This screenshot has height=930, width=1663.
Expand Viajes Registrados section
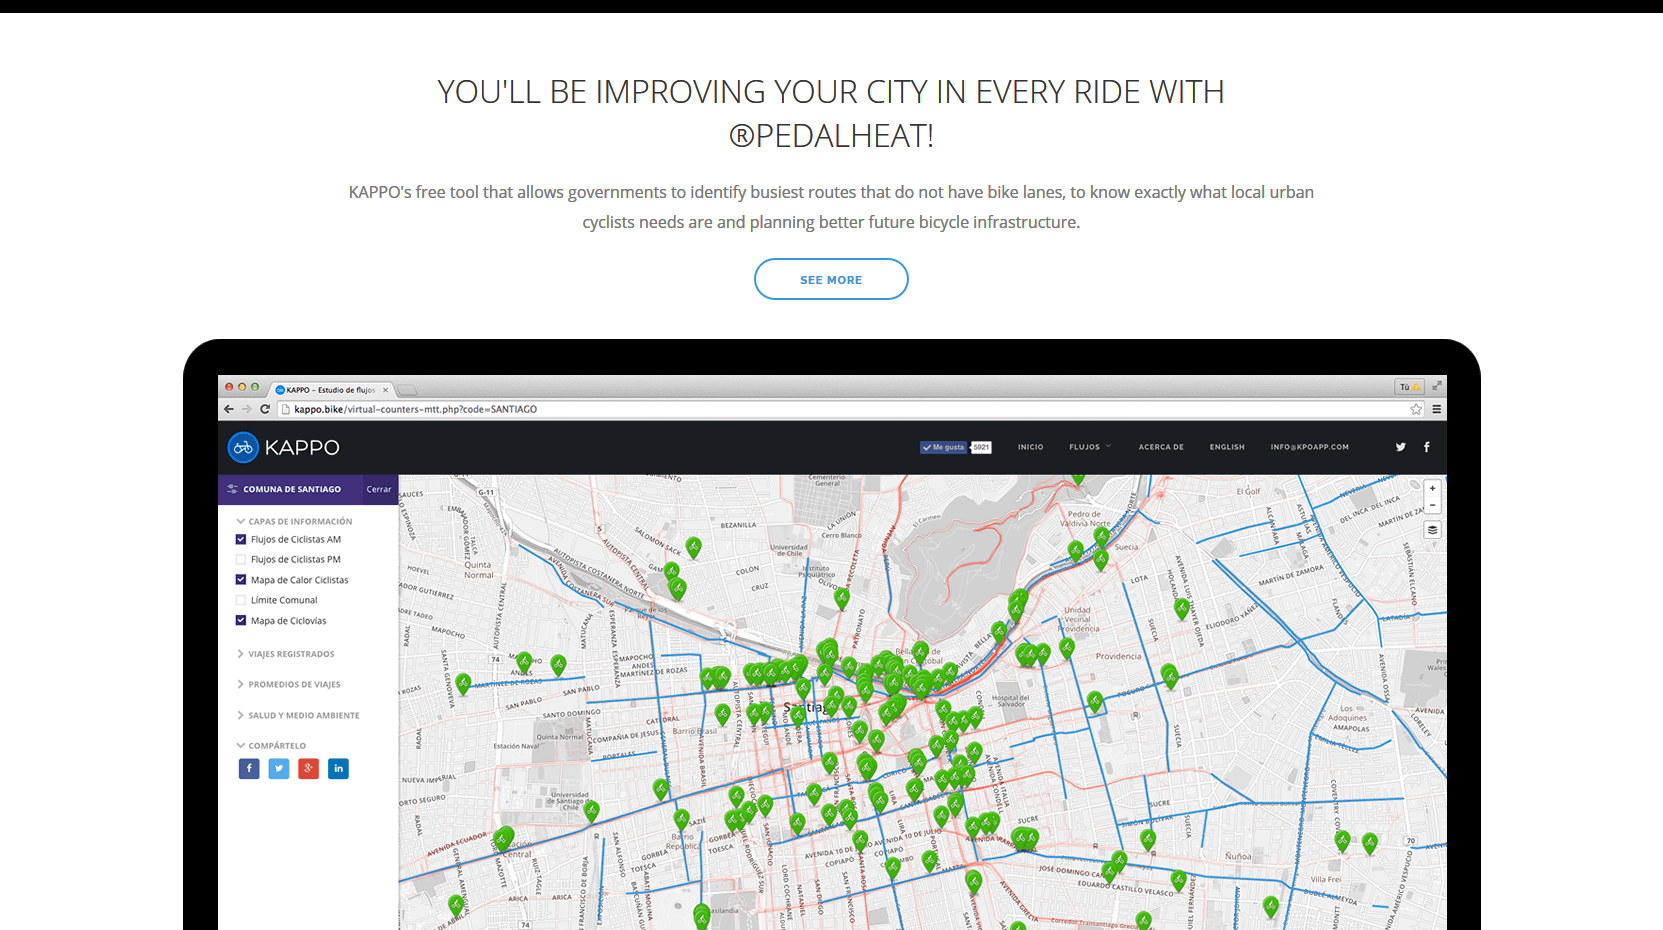tap(286, 654)
